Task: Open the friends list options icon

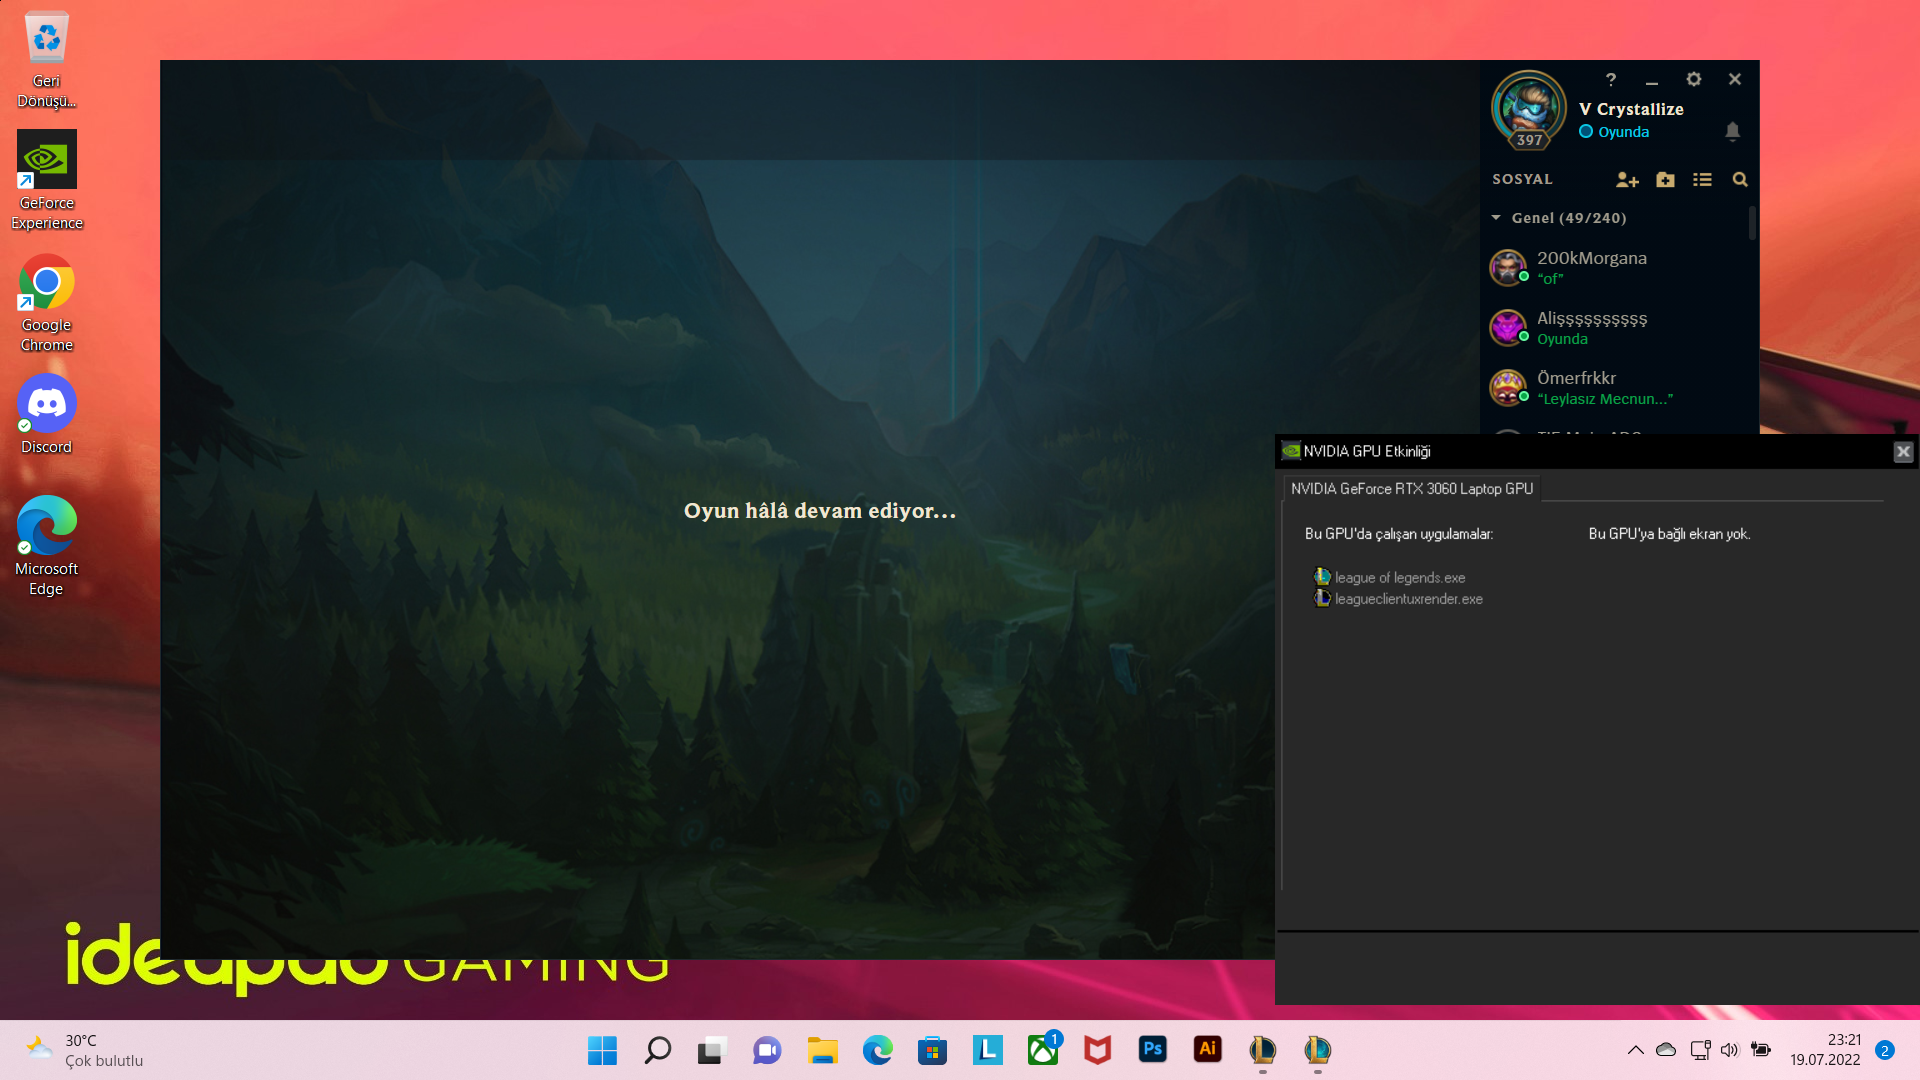Action: 1702,180
